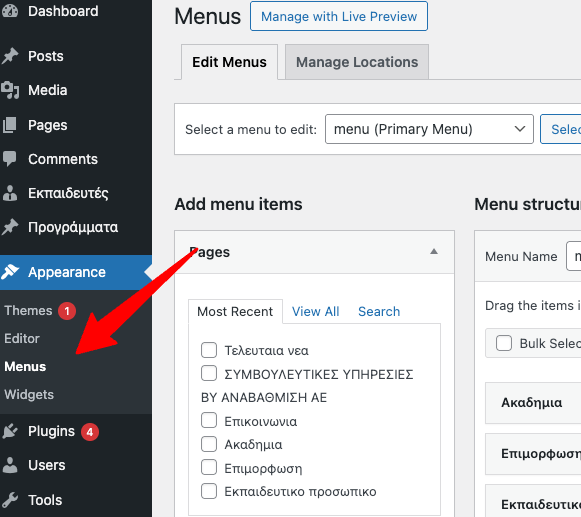
Task: Click the Users silhouette icon
Action: pos(10,465)
